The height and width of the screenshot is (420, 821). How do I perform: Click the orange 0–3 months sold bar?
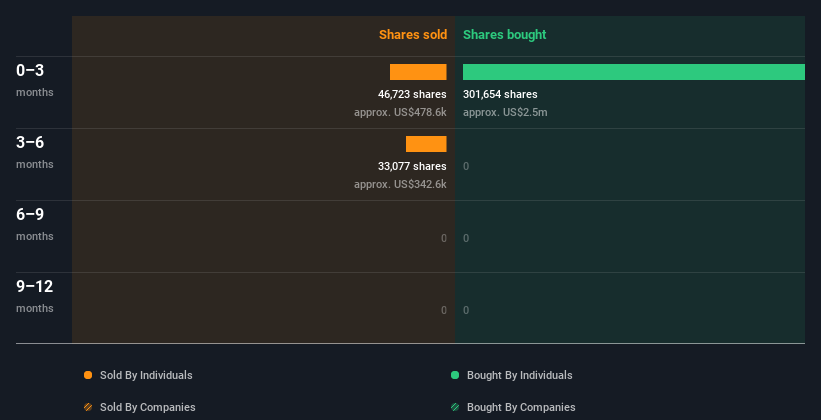418,72
